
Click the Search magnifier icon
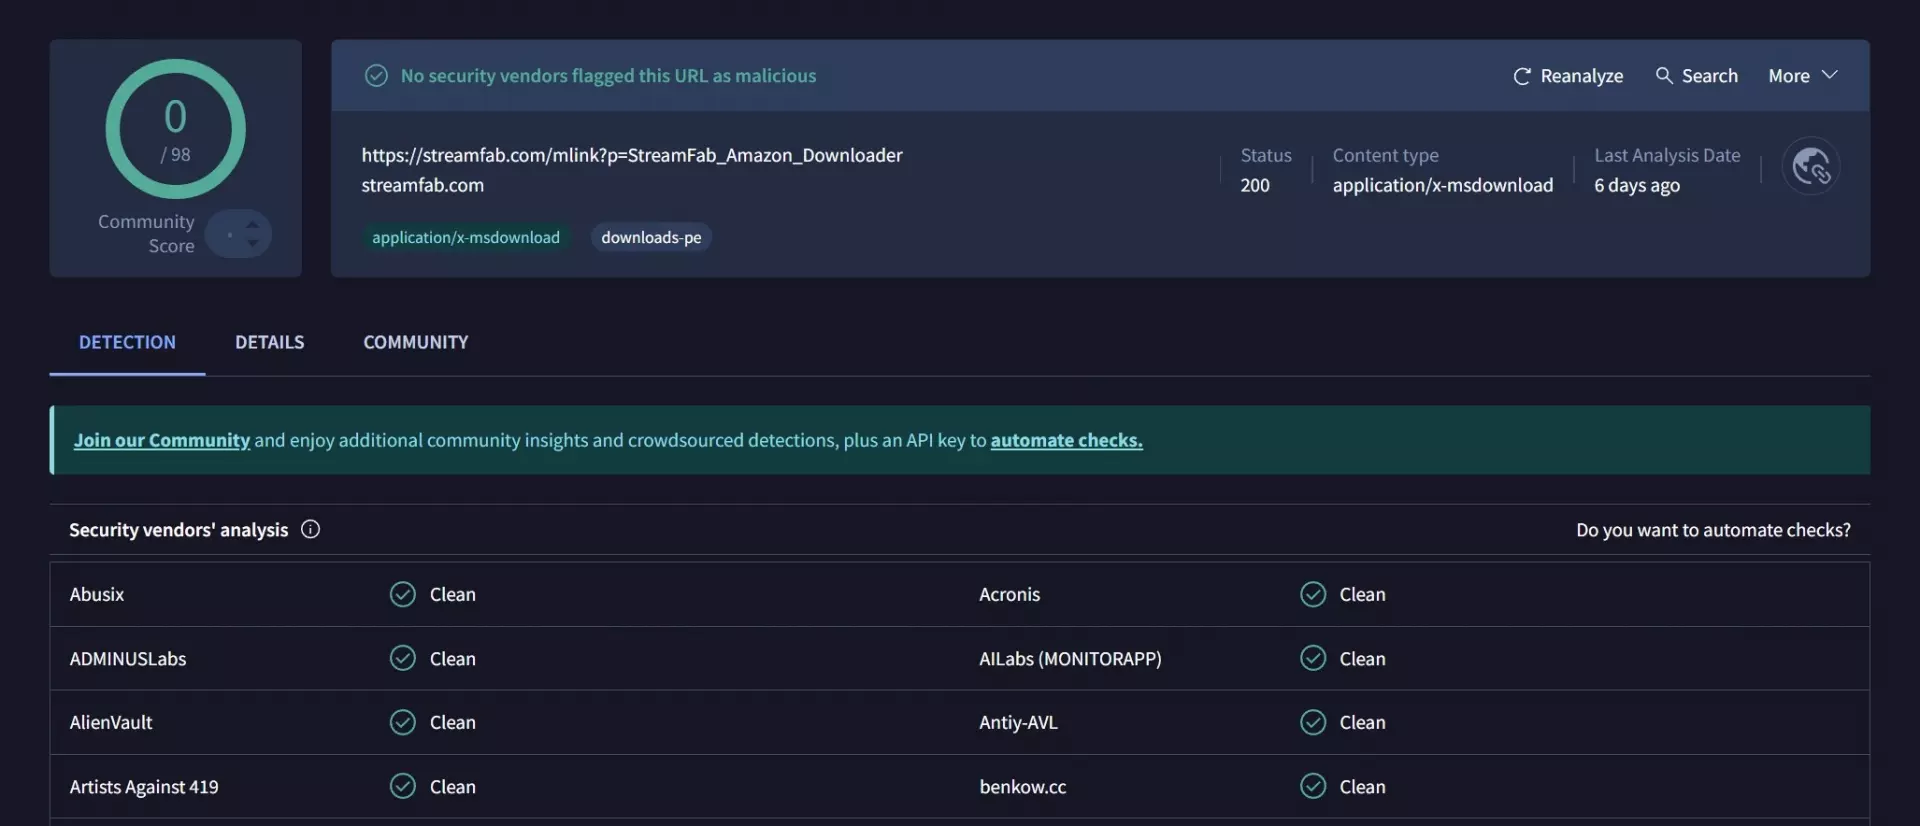(x=1664, y=75)
